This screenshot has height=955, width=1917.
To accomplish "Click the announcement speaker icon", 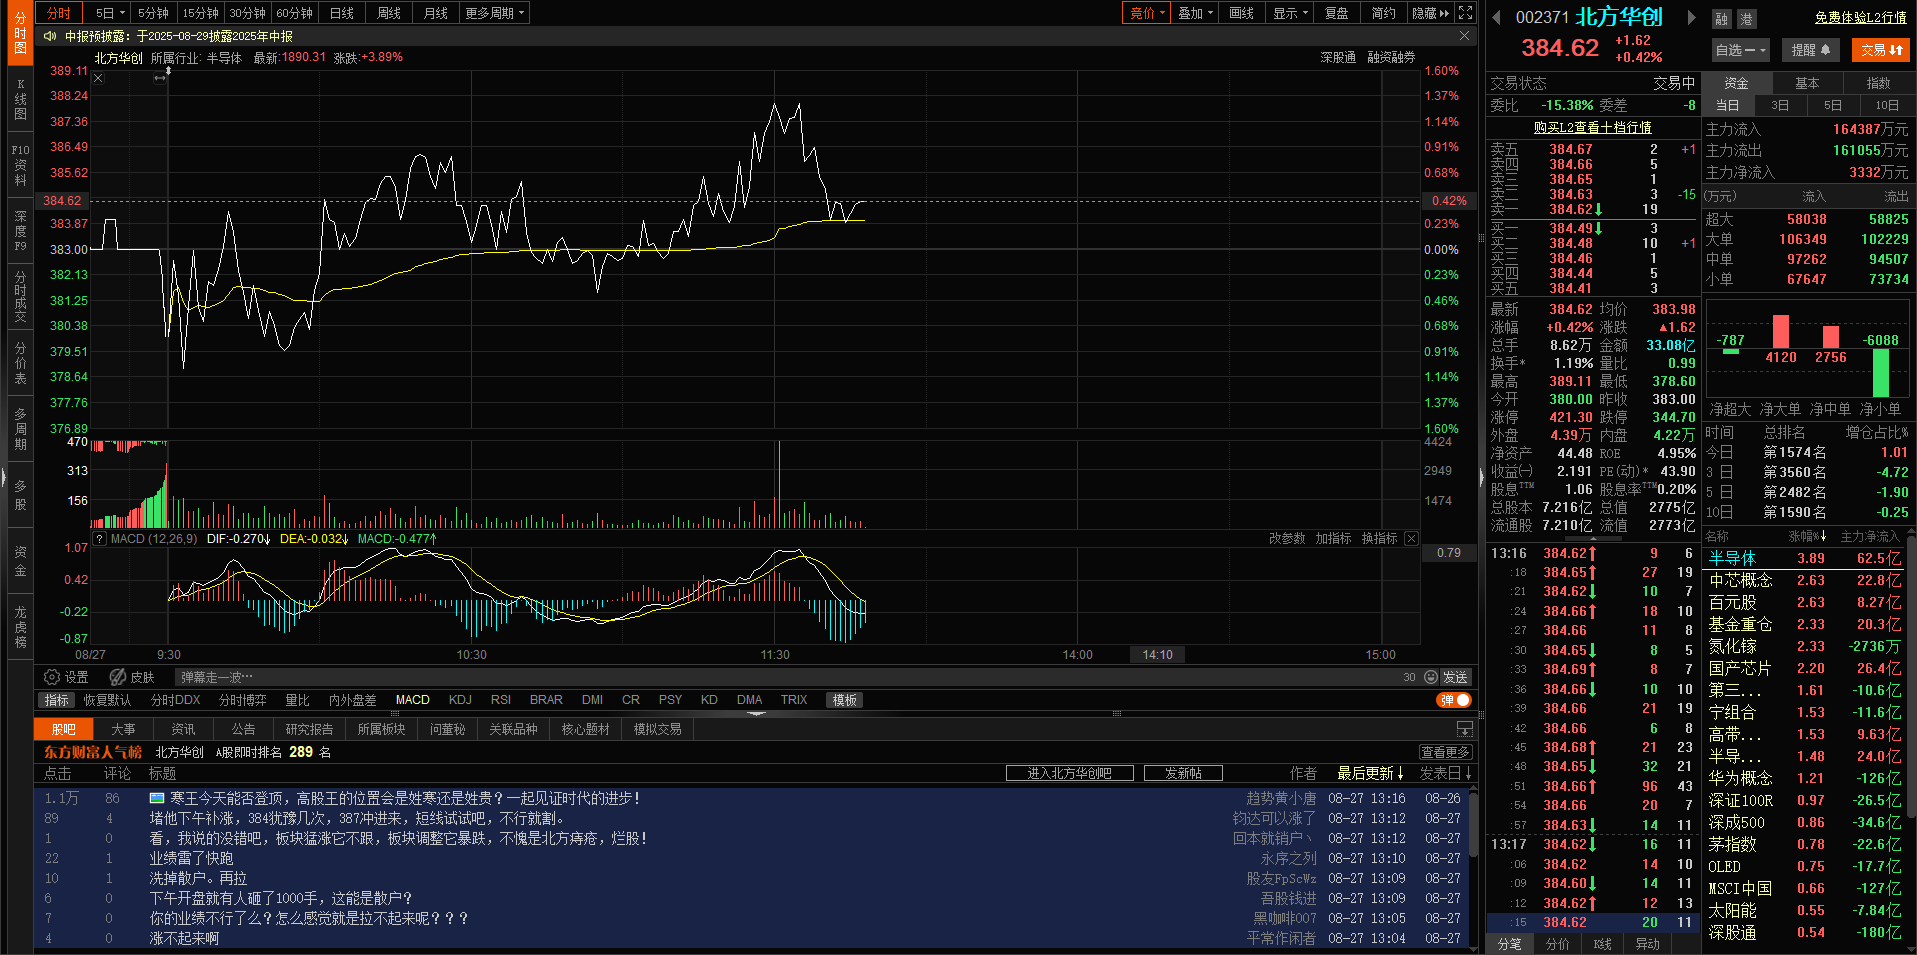I will 50,36.
